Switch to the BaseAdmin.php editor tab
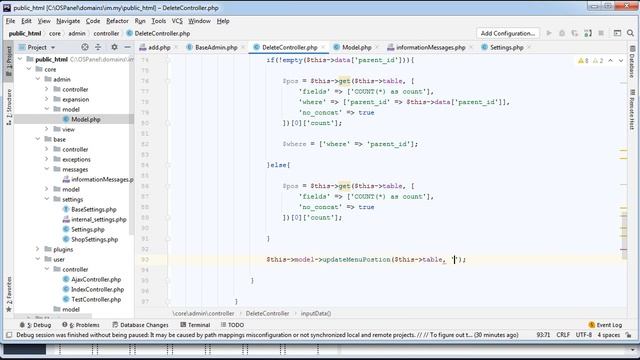The height and width of the screenshot is (360, 640). (x=216, y=47)
